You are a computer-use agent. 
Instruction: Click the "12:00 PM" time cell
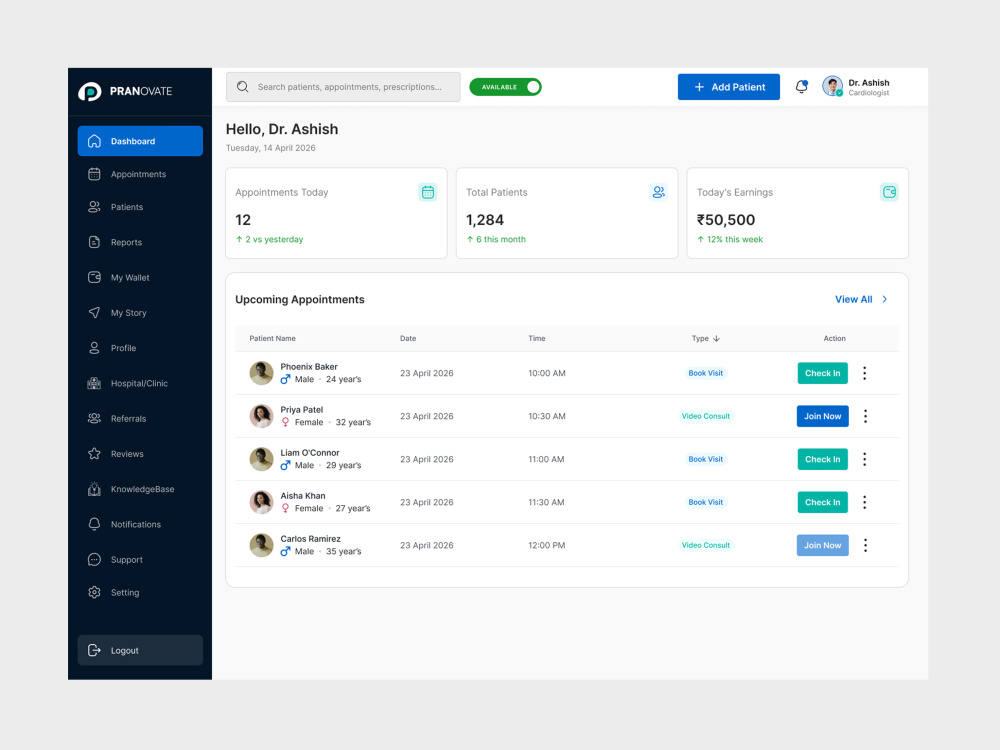pyautogui.click(x=547, y=545)
